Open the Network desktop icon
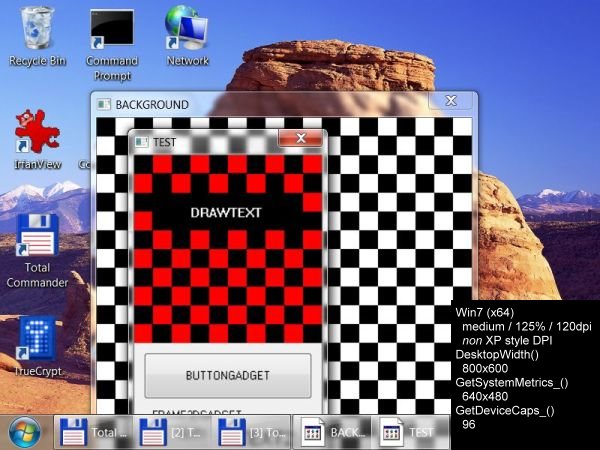 tap(187, 36)
